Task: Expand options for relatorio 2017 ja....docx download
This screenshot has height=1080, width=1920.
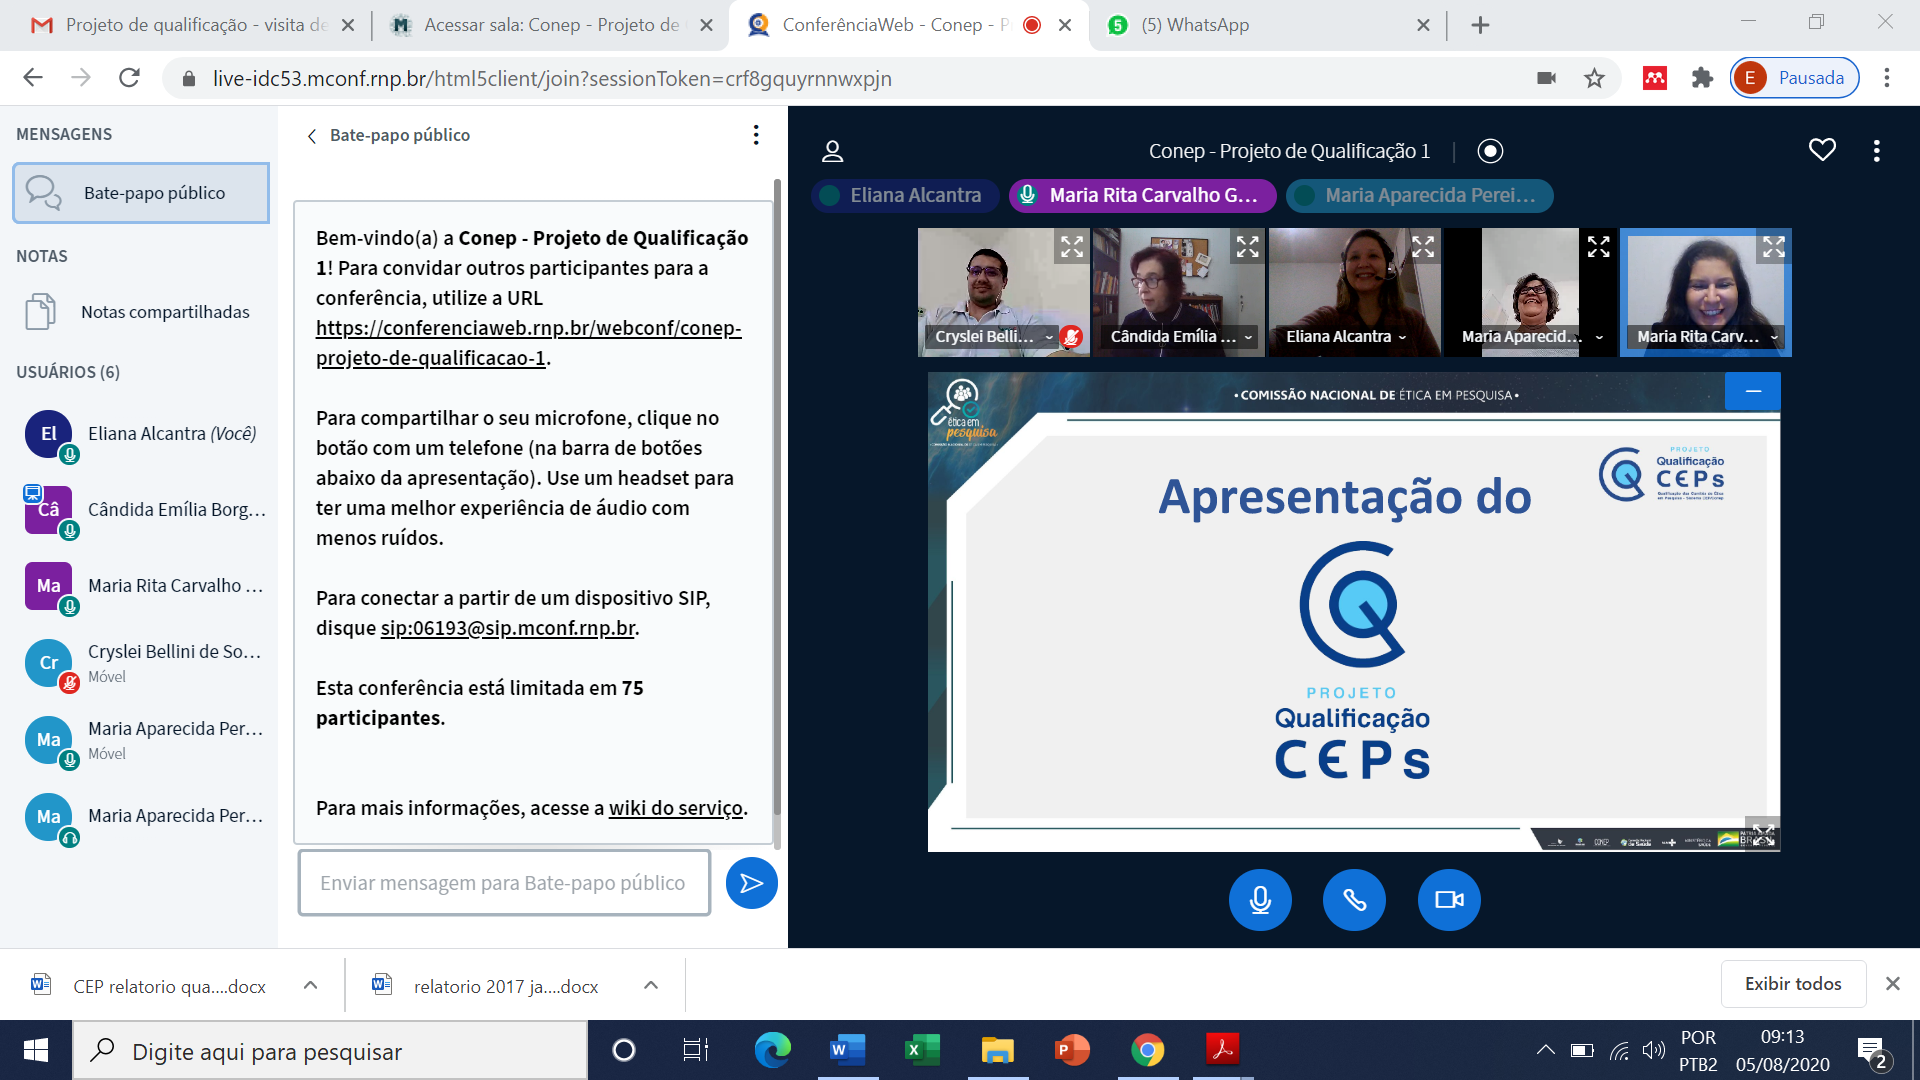Action: [651, 986]
